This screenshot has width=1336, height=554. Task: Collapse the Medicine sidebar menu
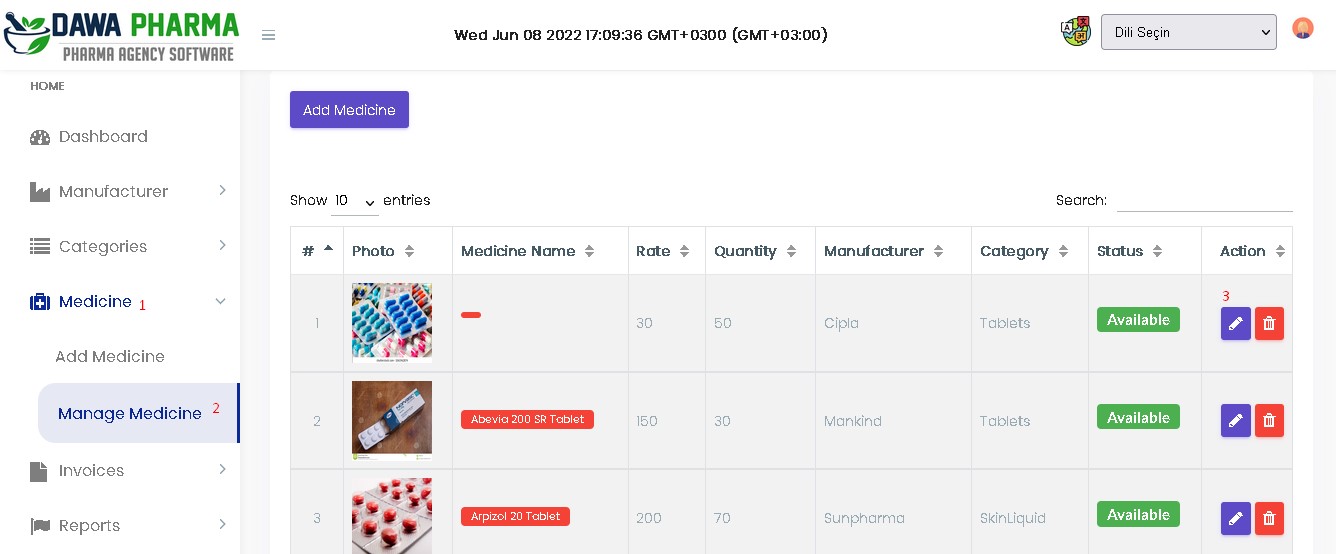tap(129, 301)
